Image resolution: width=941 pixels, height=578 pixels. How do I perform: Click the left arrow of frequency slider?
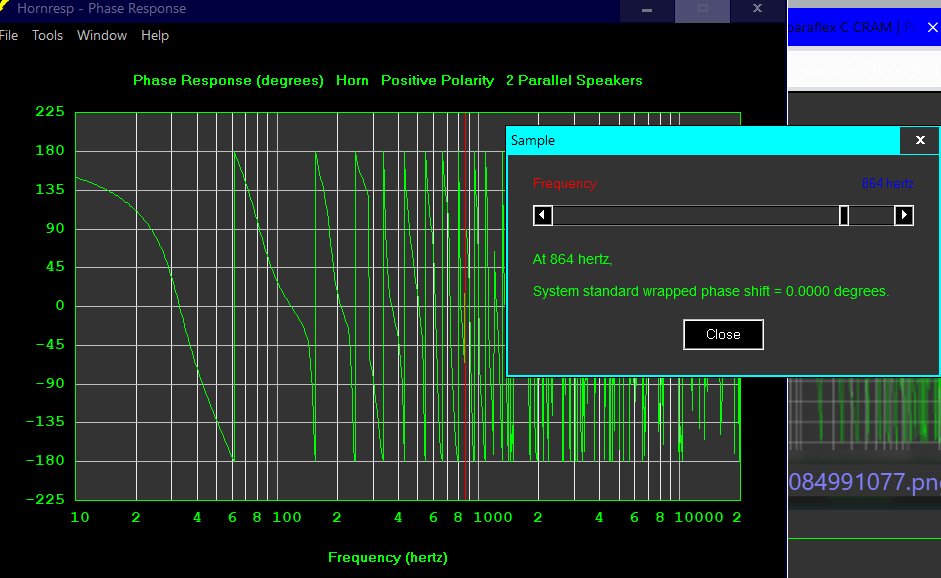[543, 215]
